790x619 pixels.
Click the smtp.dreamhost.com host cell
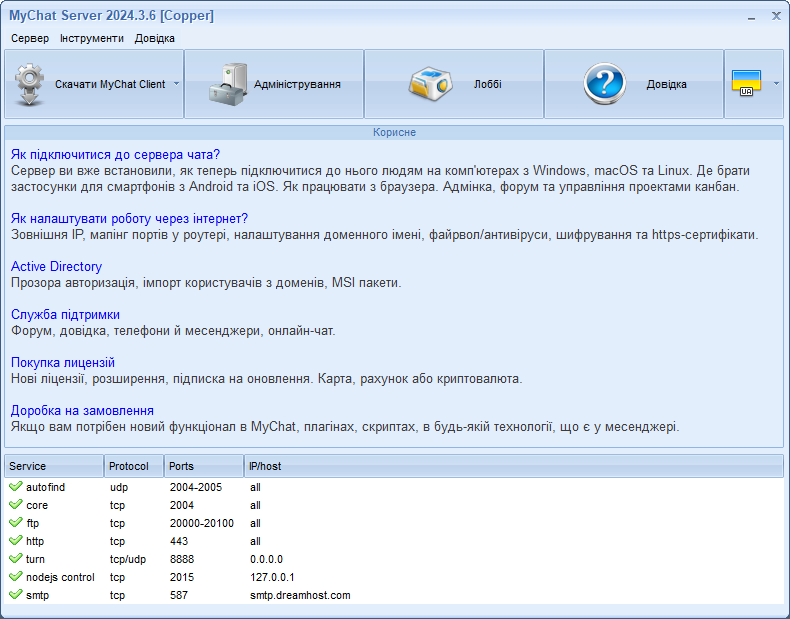[x=300, y=595]
